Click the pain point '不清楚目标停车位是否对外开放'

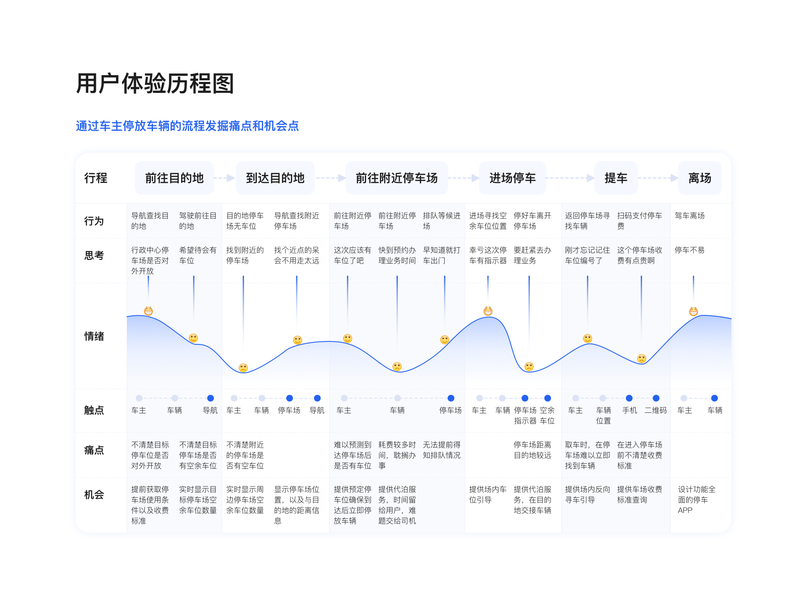[x=150, y=455]
